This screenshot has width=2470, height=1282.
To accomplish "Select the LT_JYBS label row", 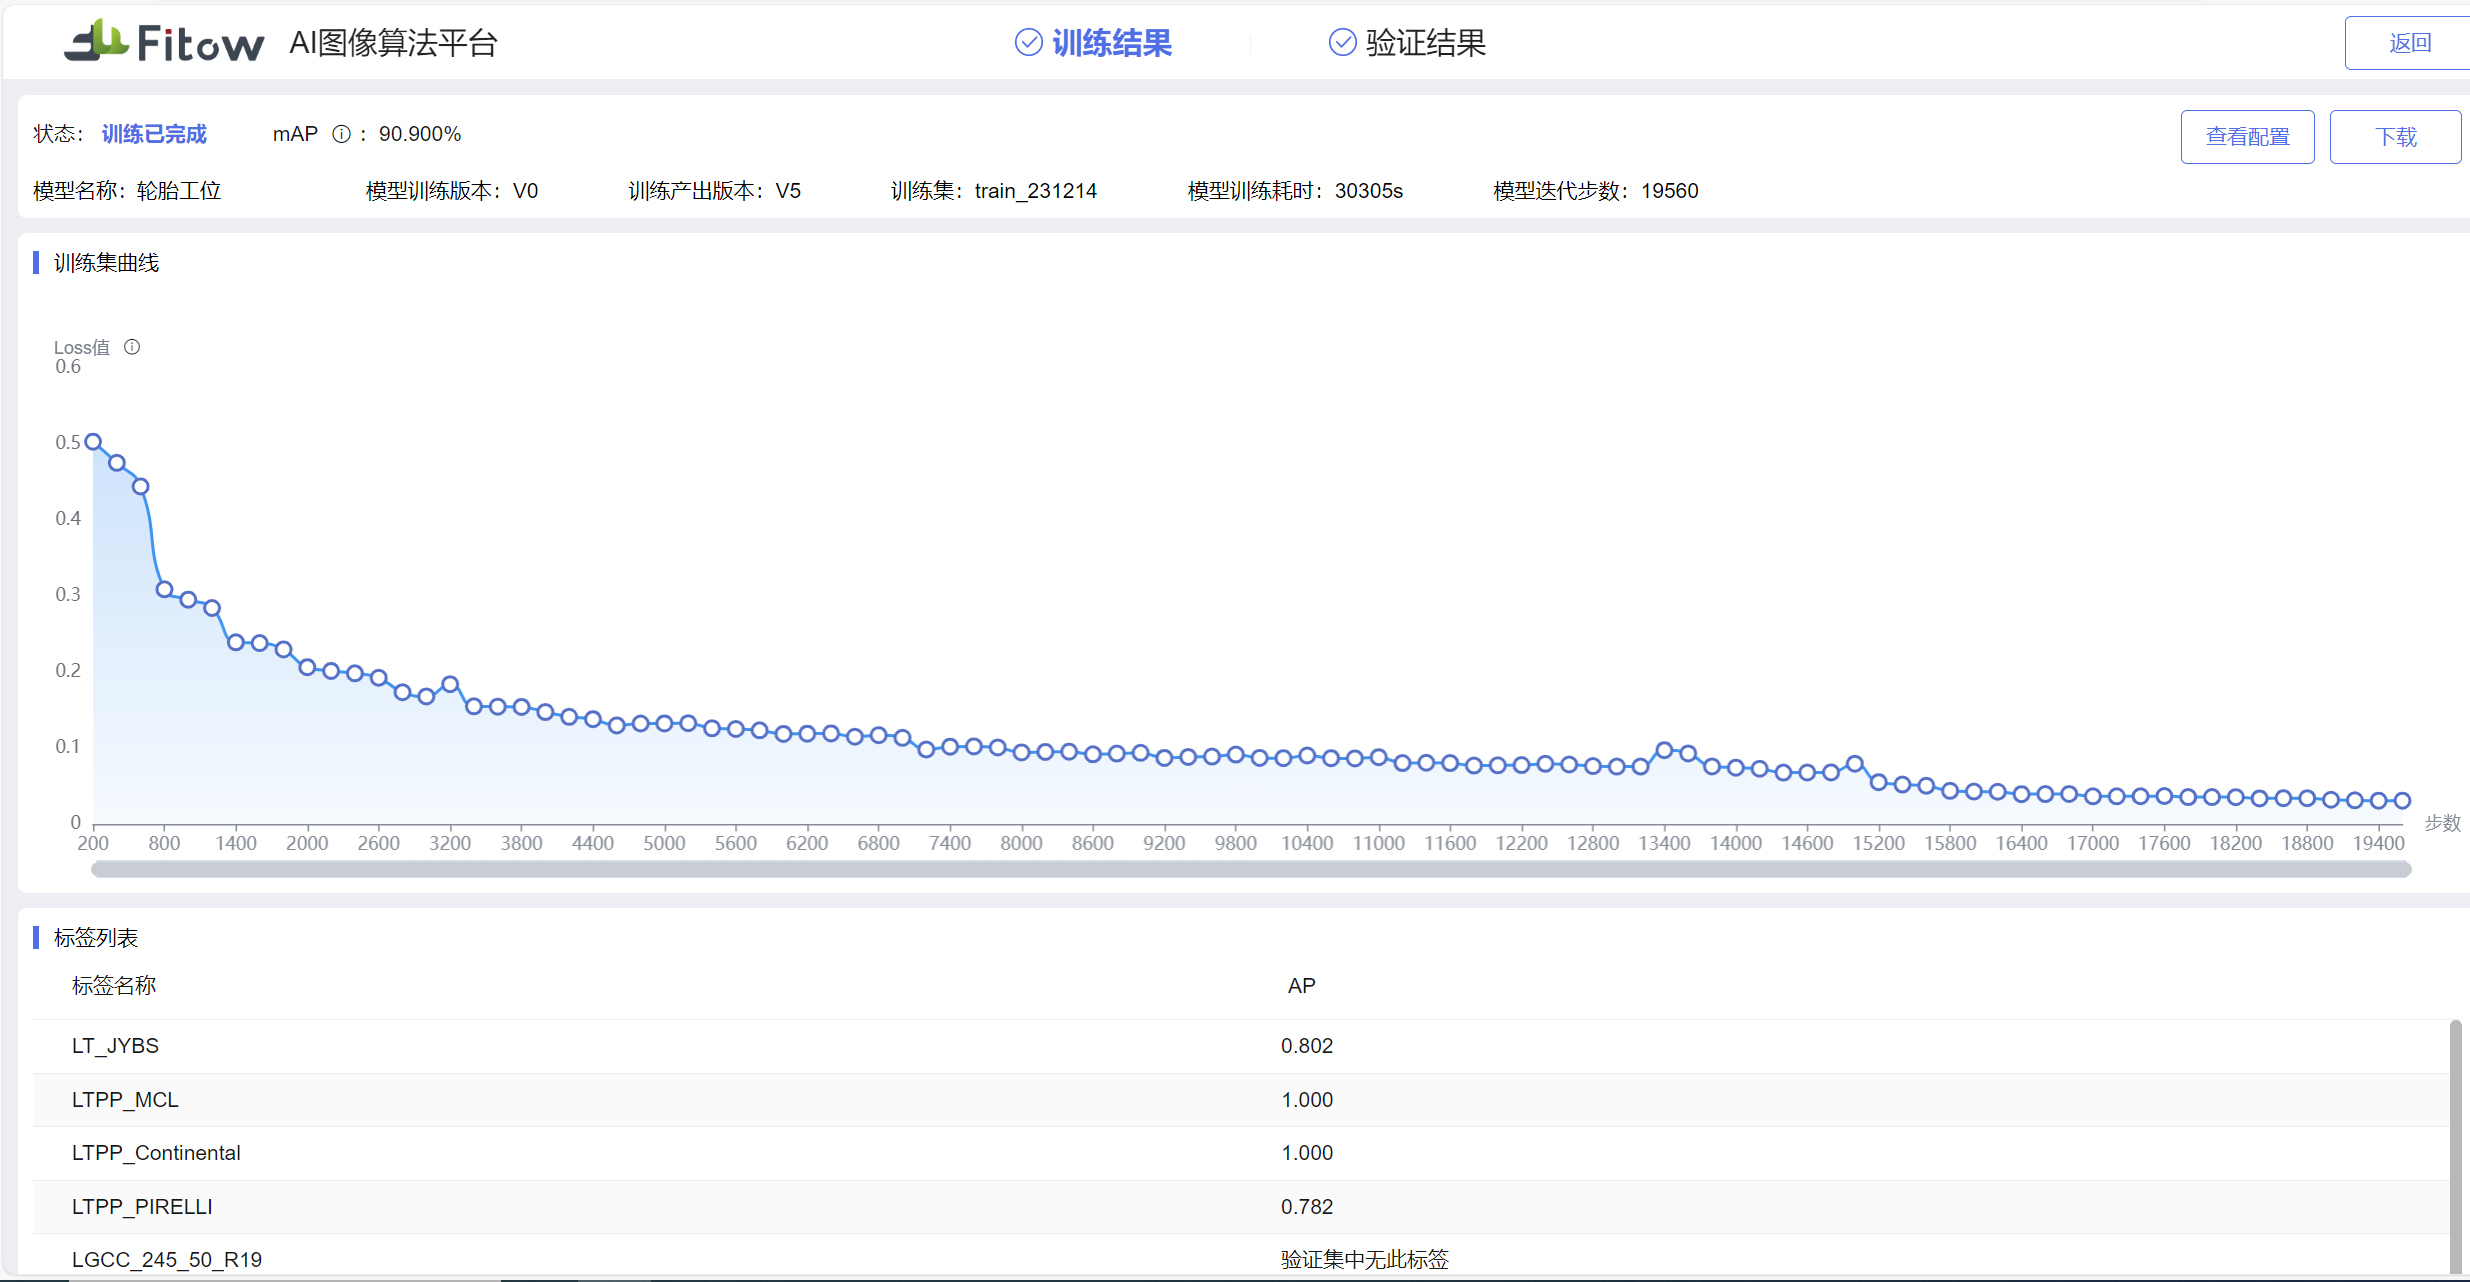I will click(x=1240, y=1046).
